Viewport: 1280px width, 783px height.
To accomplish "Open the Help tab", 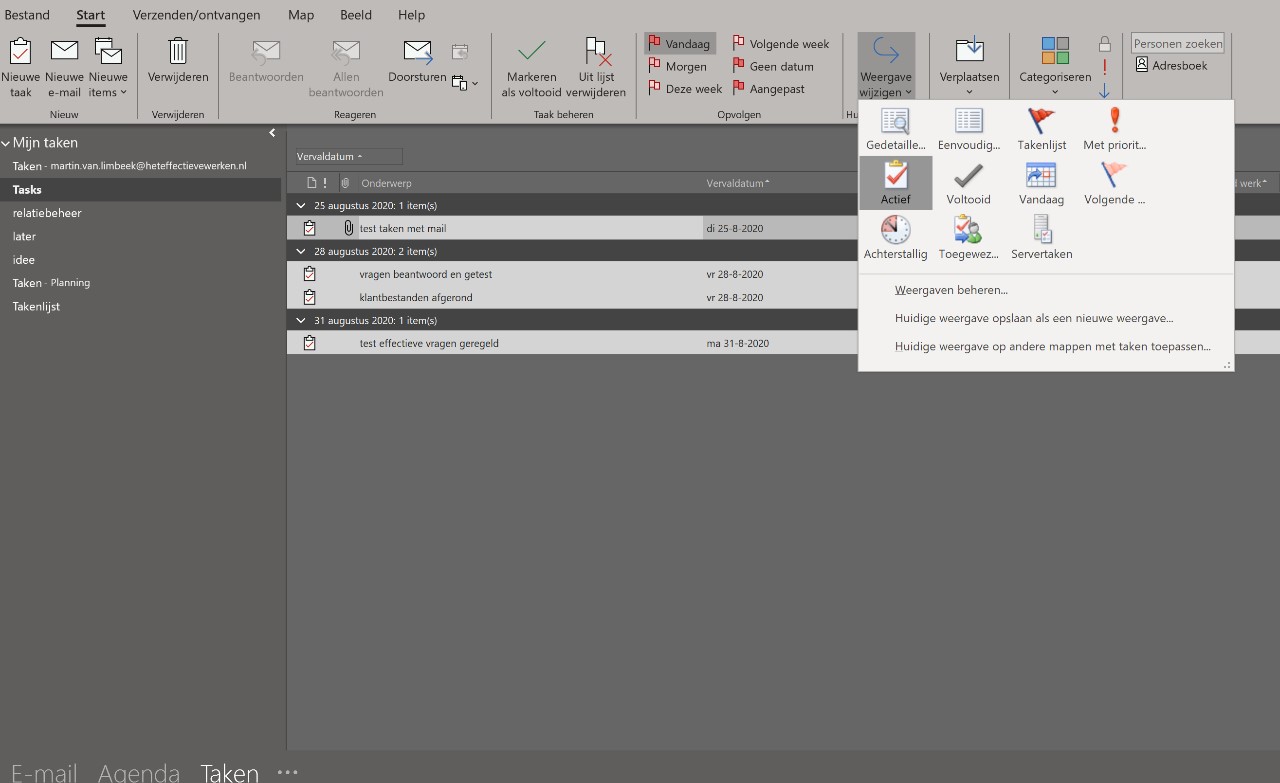I will coord(411,15).
